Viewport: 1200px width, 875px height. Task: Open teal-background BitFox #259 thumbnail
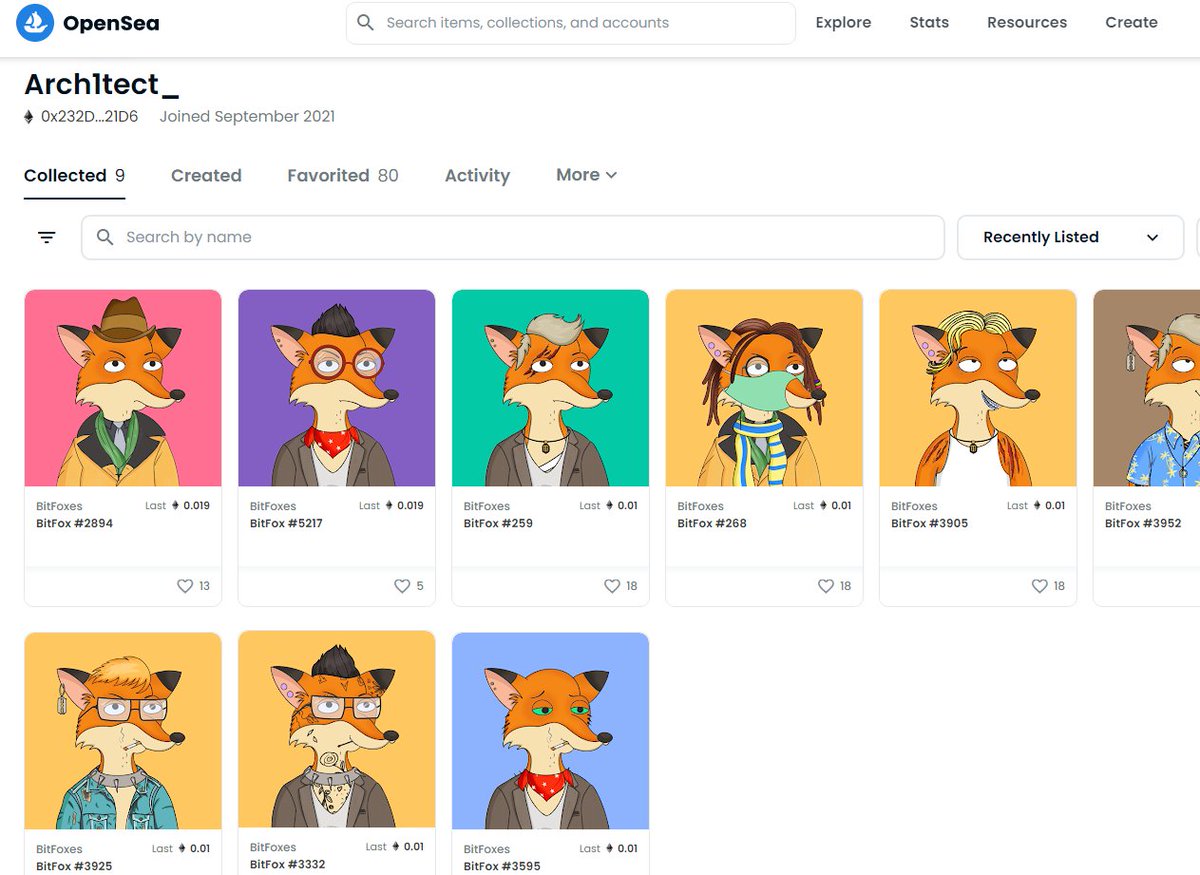pyautogui.click(x=550, y=388)
